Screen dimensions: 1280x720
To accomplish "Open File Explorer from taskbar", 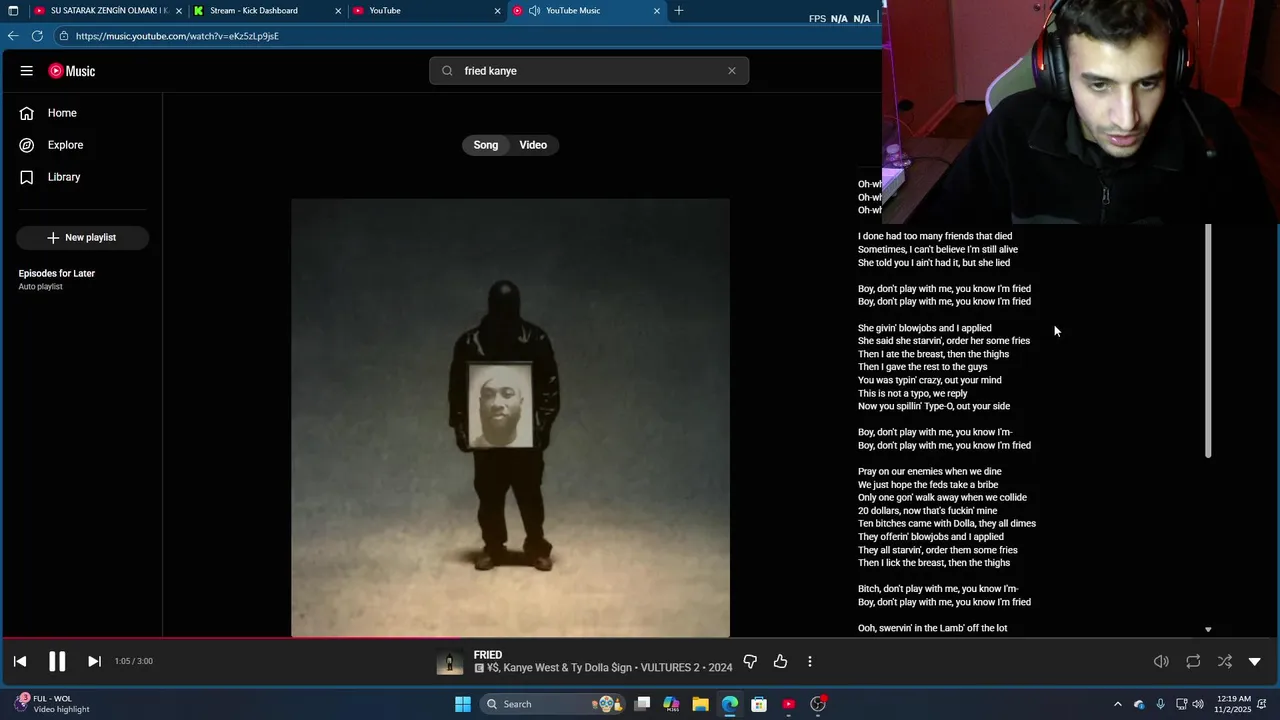I will pos(700,704).
